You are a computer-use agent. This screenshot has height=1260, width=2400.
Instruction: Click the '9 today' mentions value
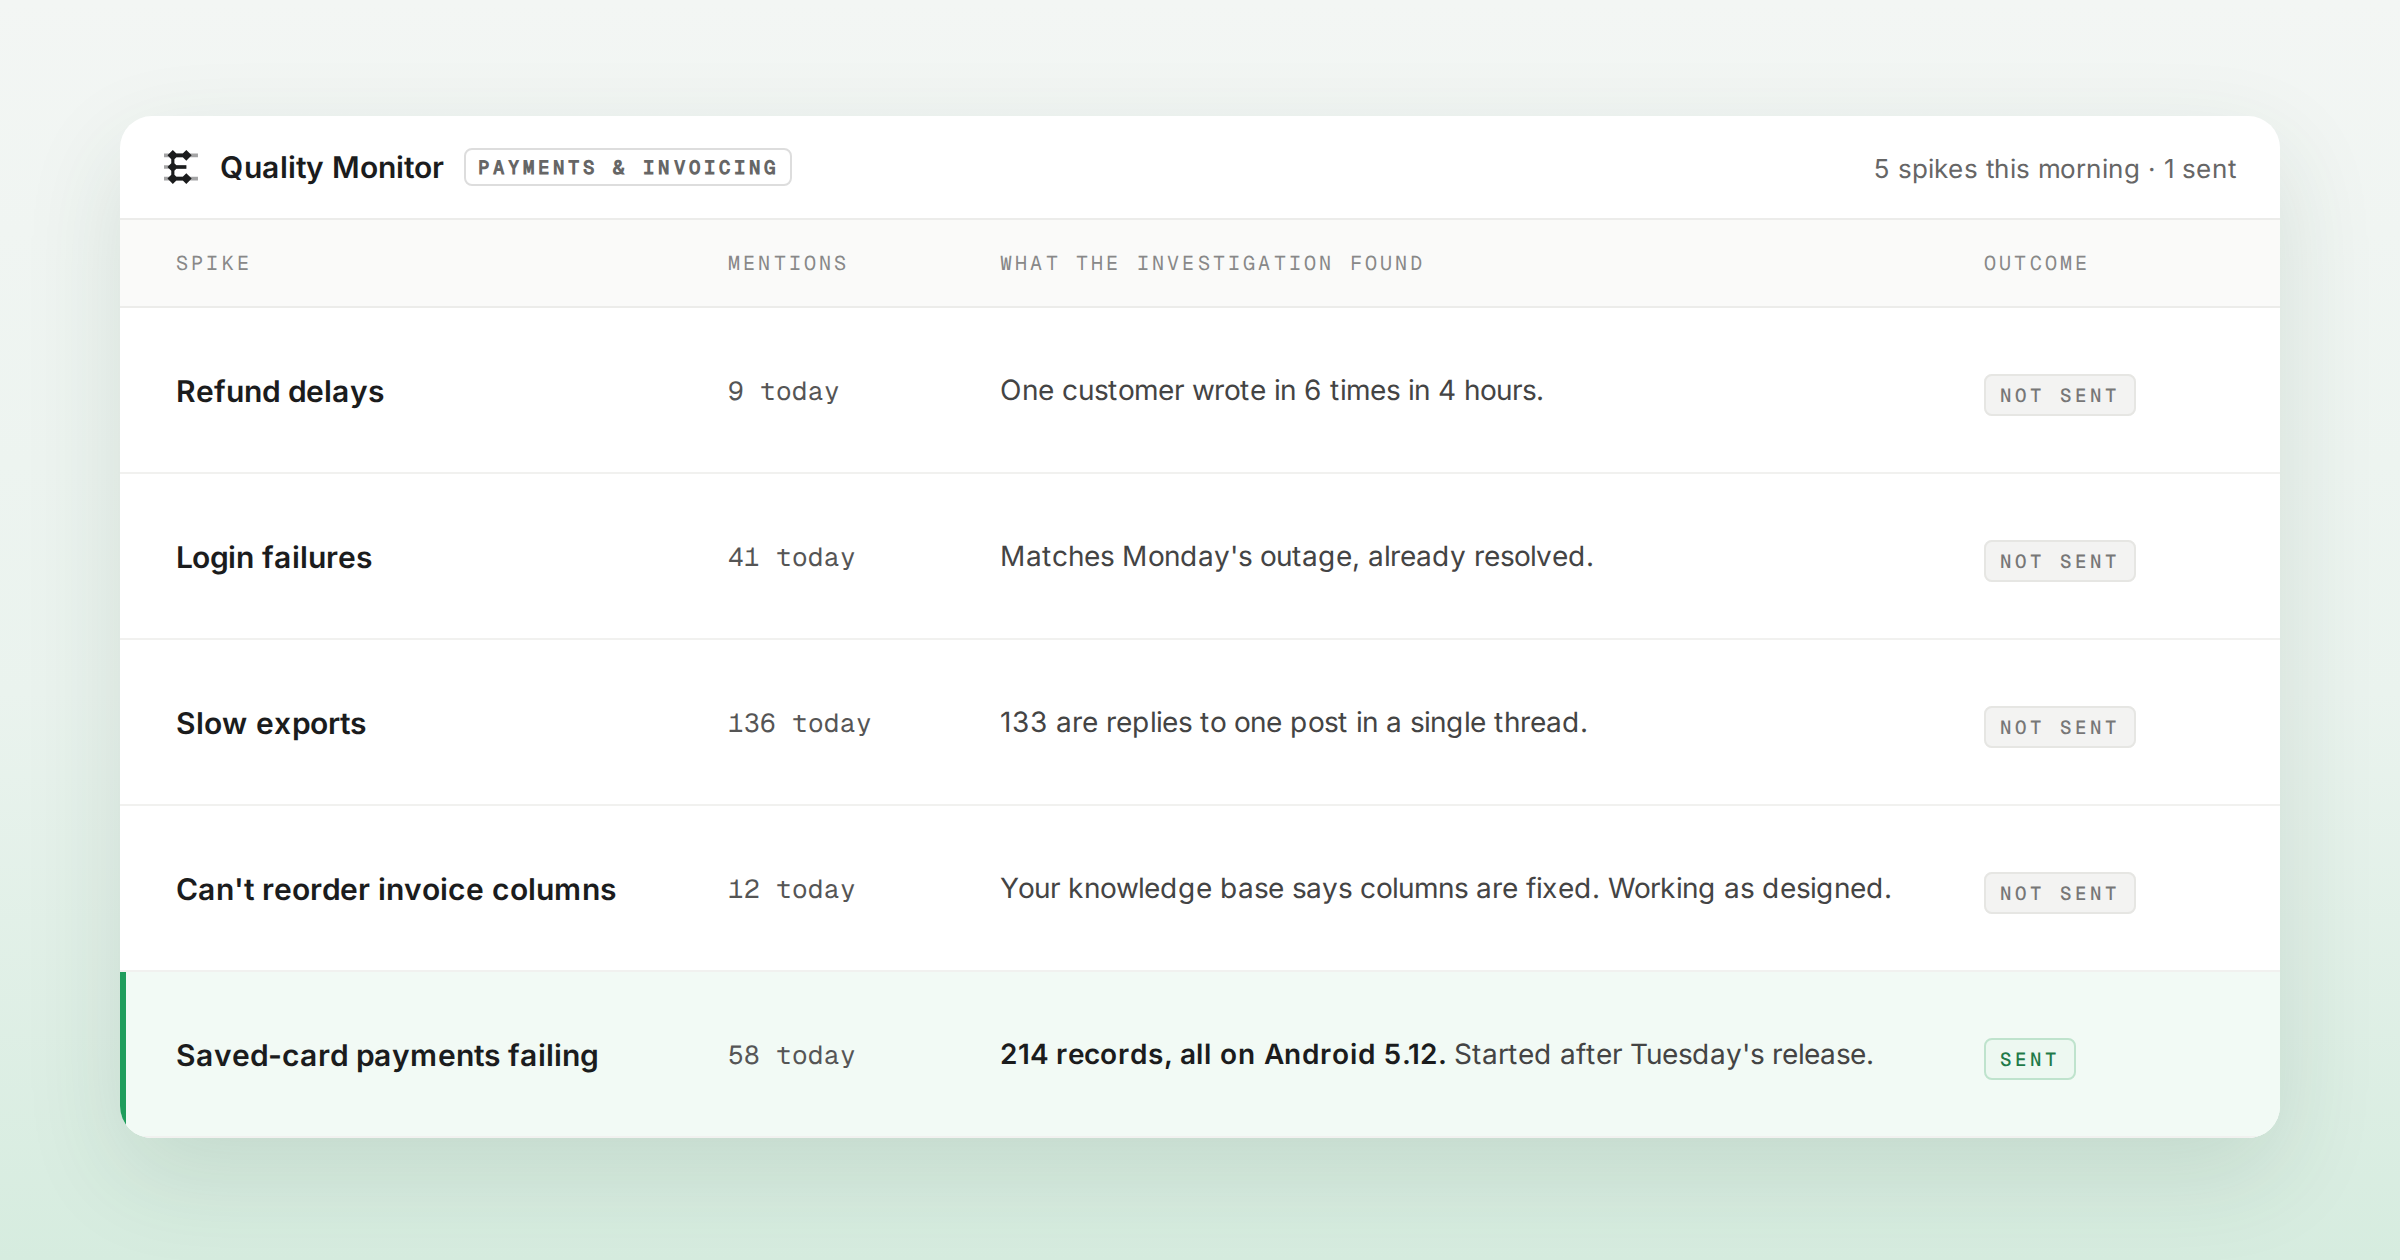[783, 391]
